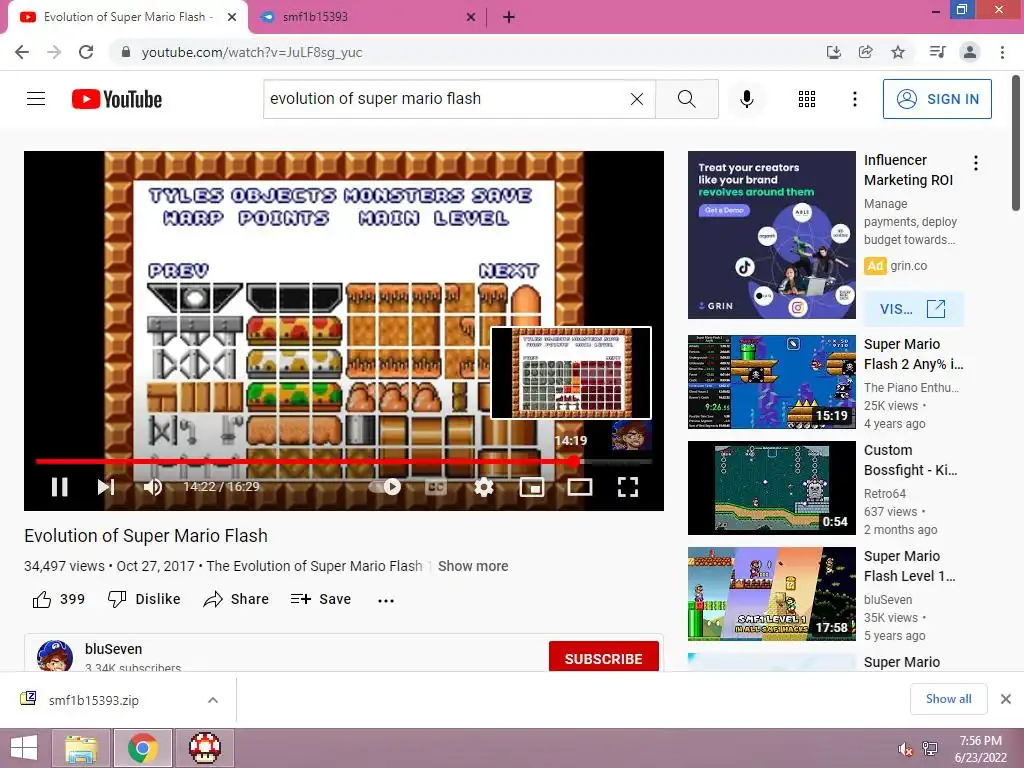Show all downloads
The height and width of the screenshot is (768, 1024).
948,699
